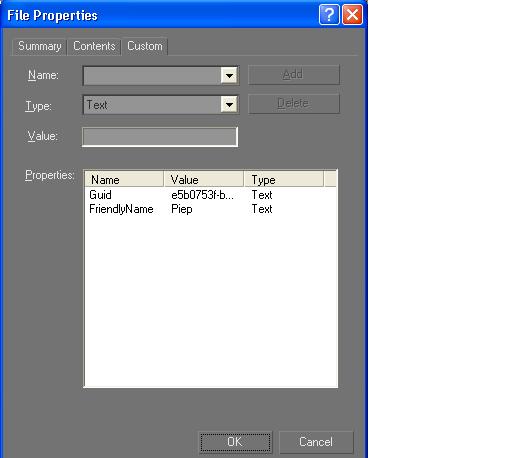Click the Value input field
The image size is (512, 458).
(160, 136)
